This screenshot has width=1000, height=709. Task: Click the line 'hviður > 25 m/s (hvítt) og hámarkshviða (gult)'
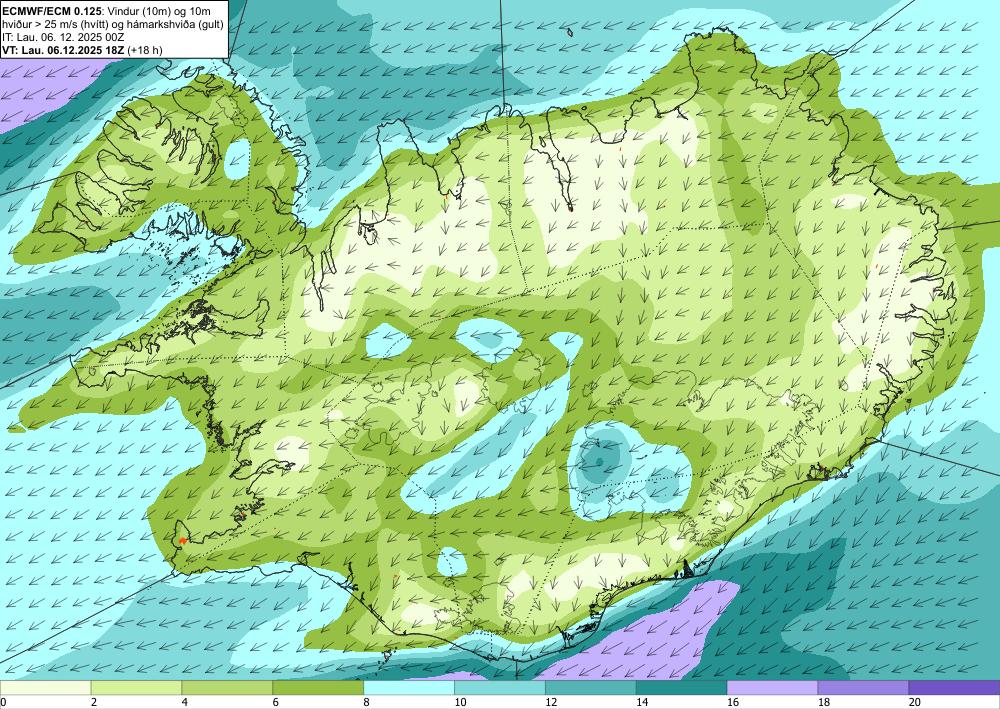click(x=113, y=24)
